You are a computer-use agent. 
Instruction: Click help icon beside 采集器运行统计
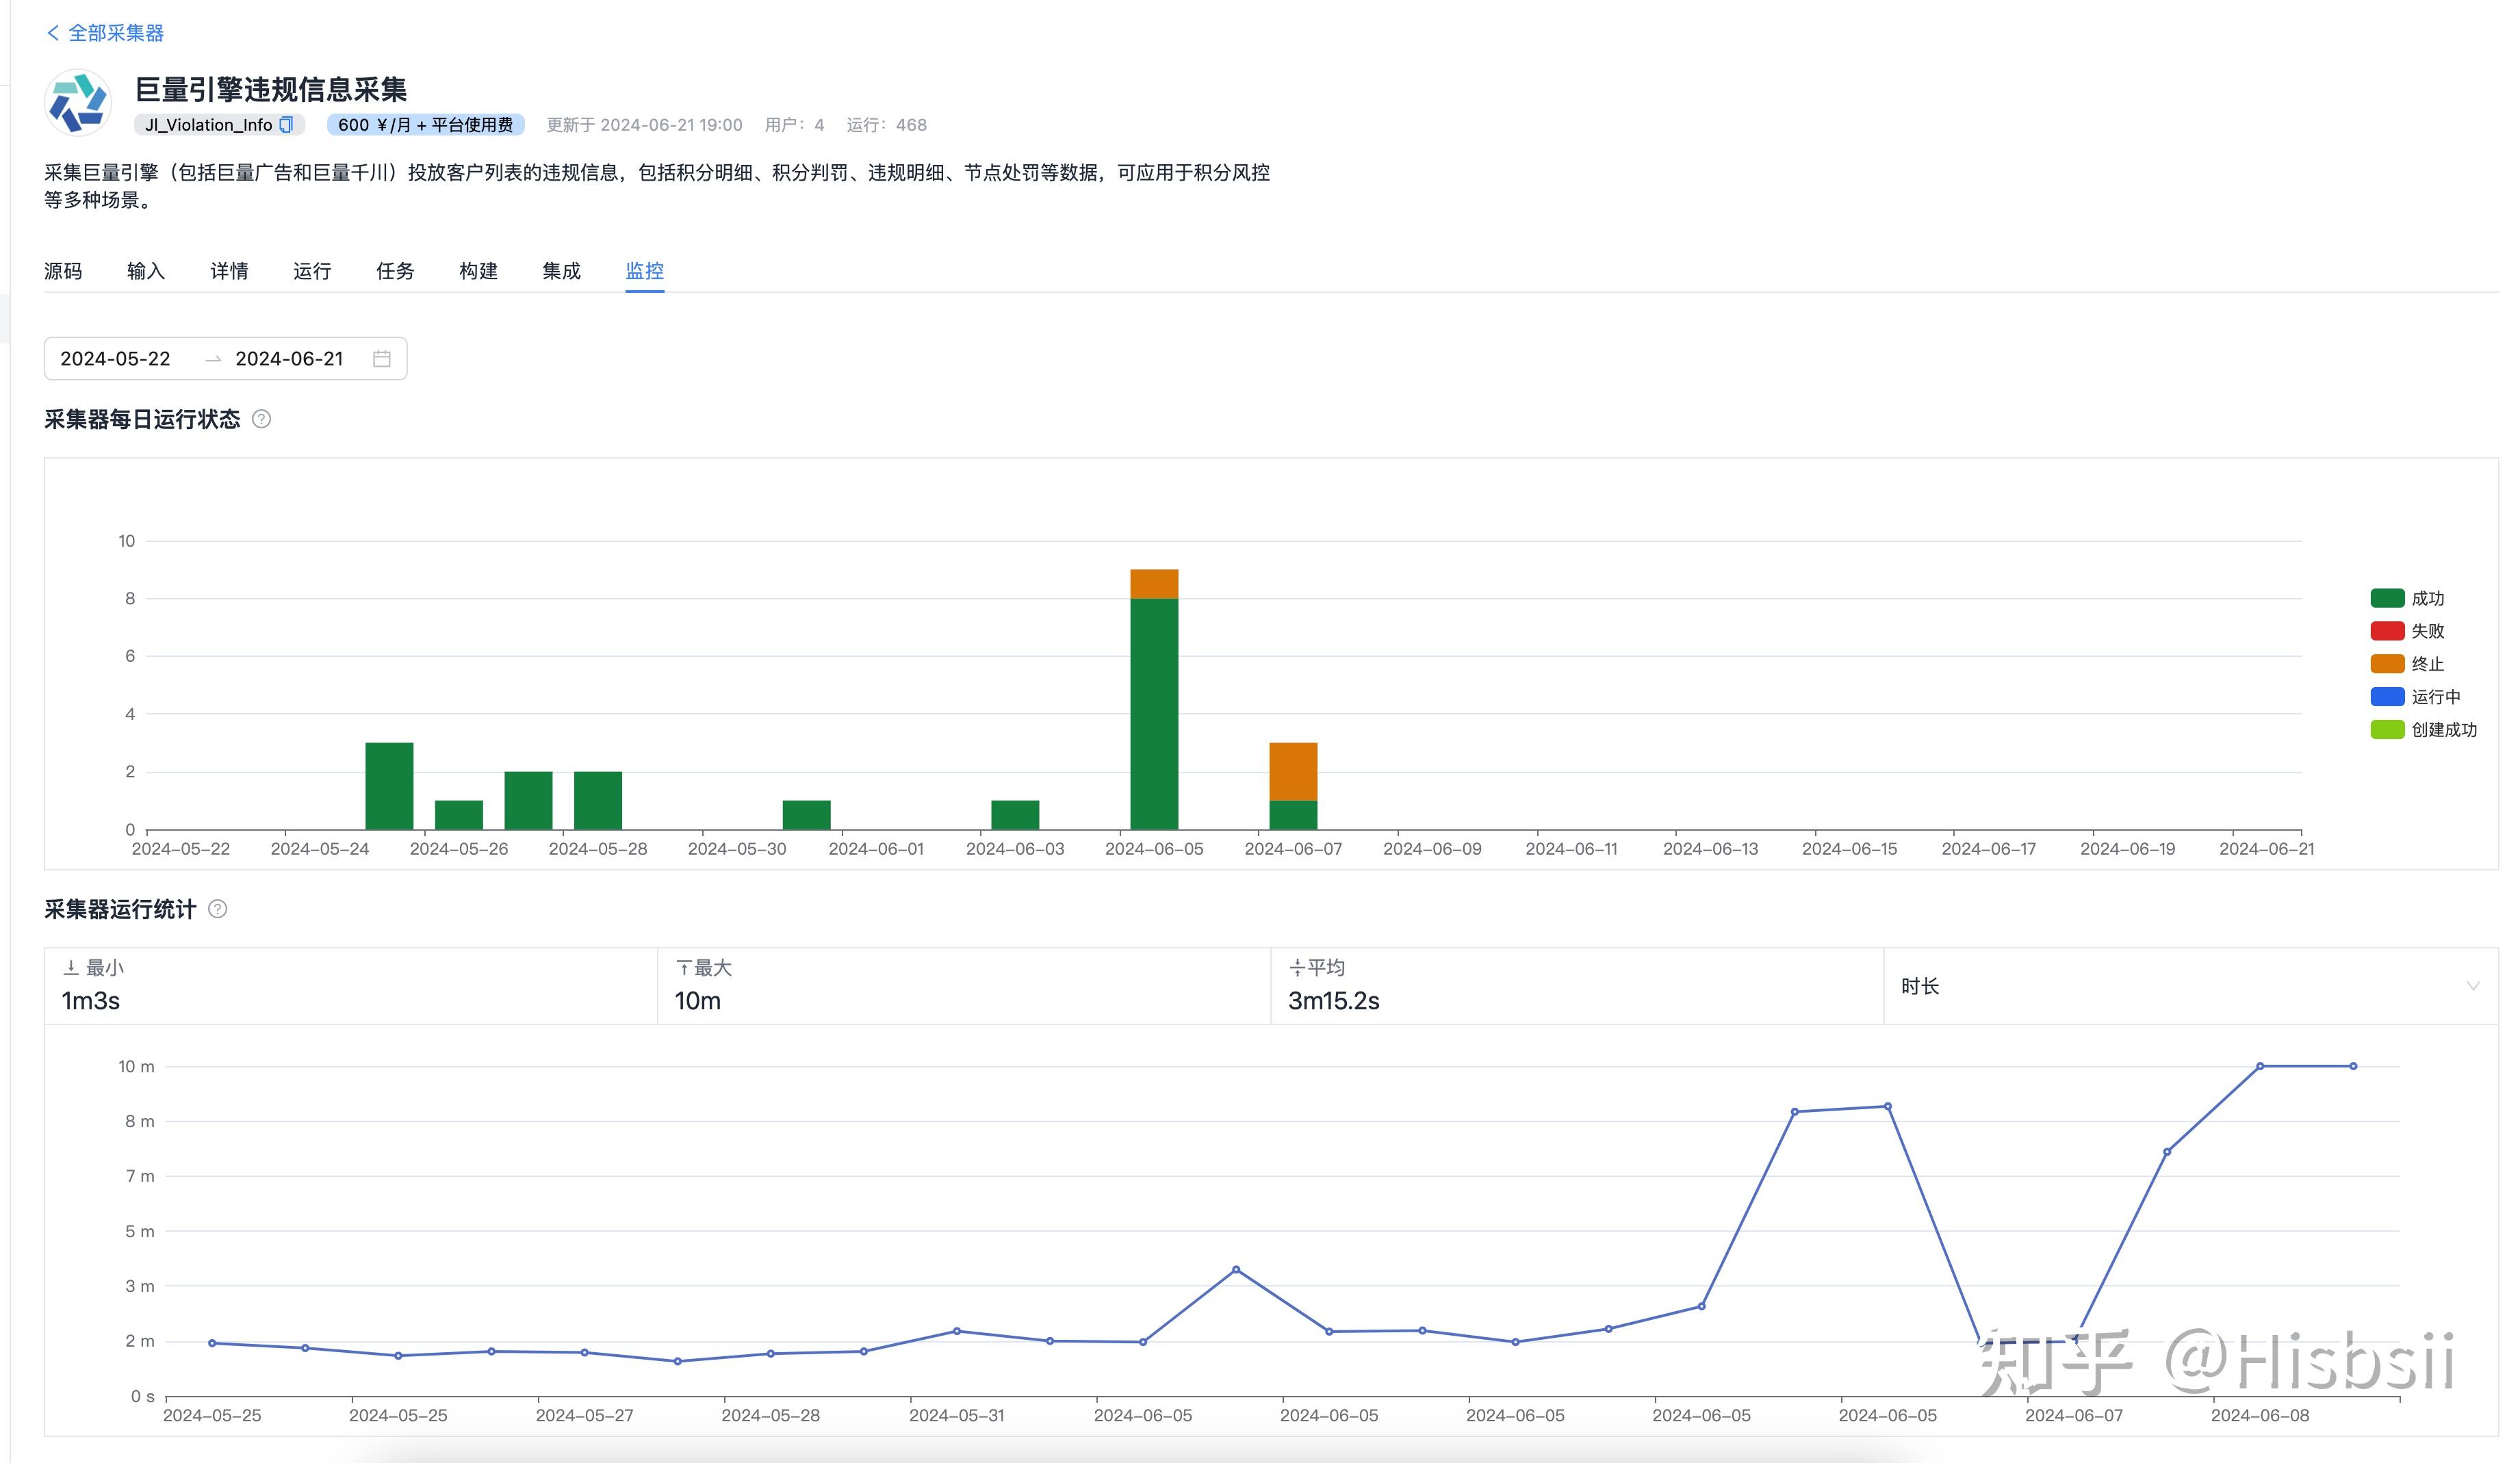[217, 909]
